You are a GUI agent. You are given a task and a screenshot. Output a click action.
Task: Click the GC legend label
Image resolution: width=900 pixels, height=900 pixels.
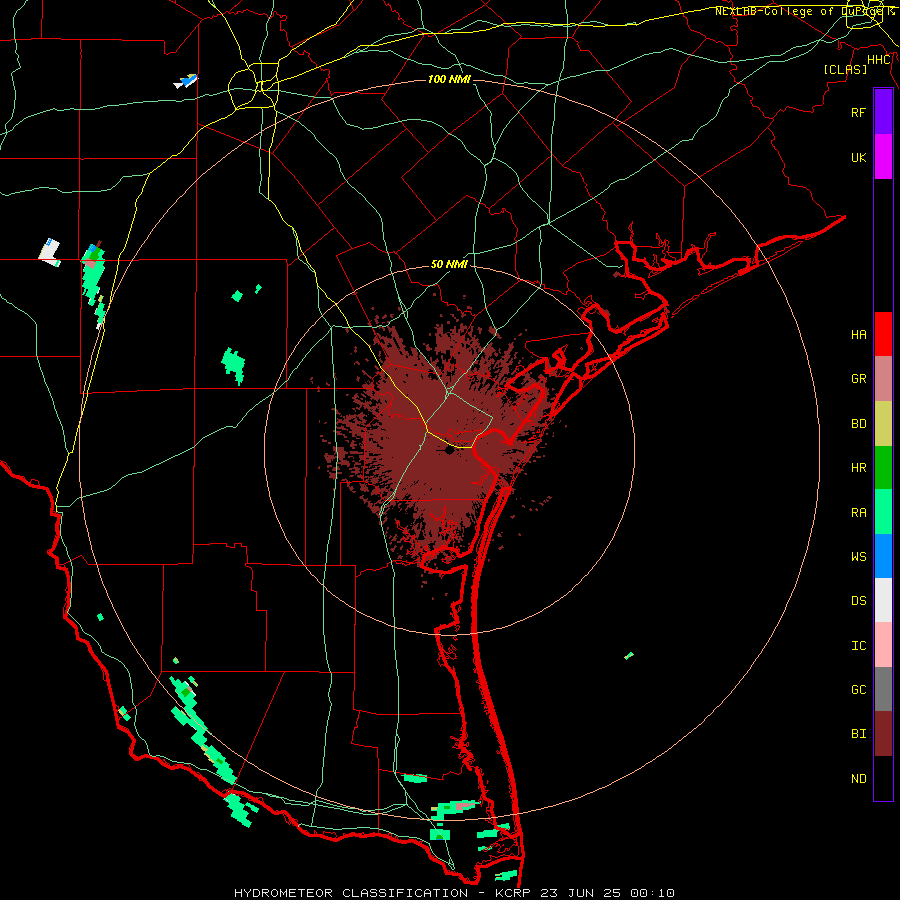pyautogui.click(x=858, y=690)
